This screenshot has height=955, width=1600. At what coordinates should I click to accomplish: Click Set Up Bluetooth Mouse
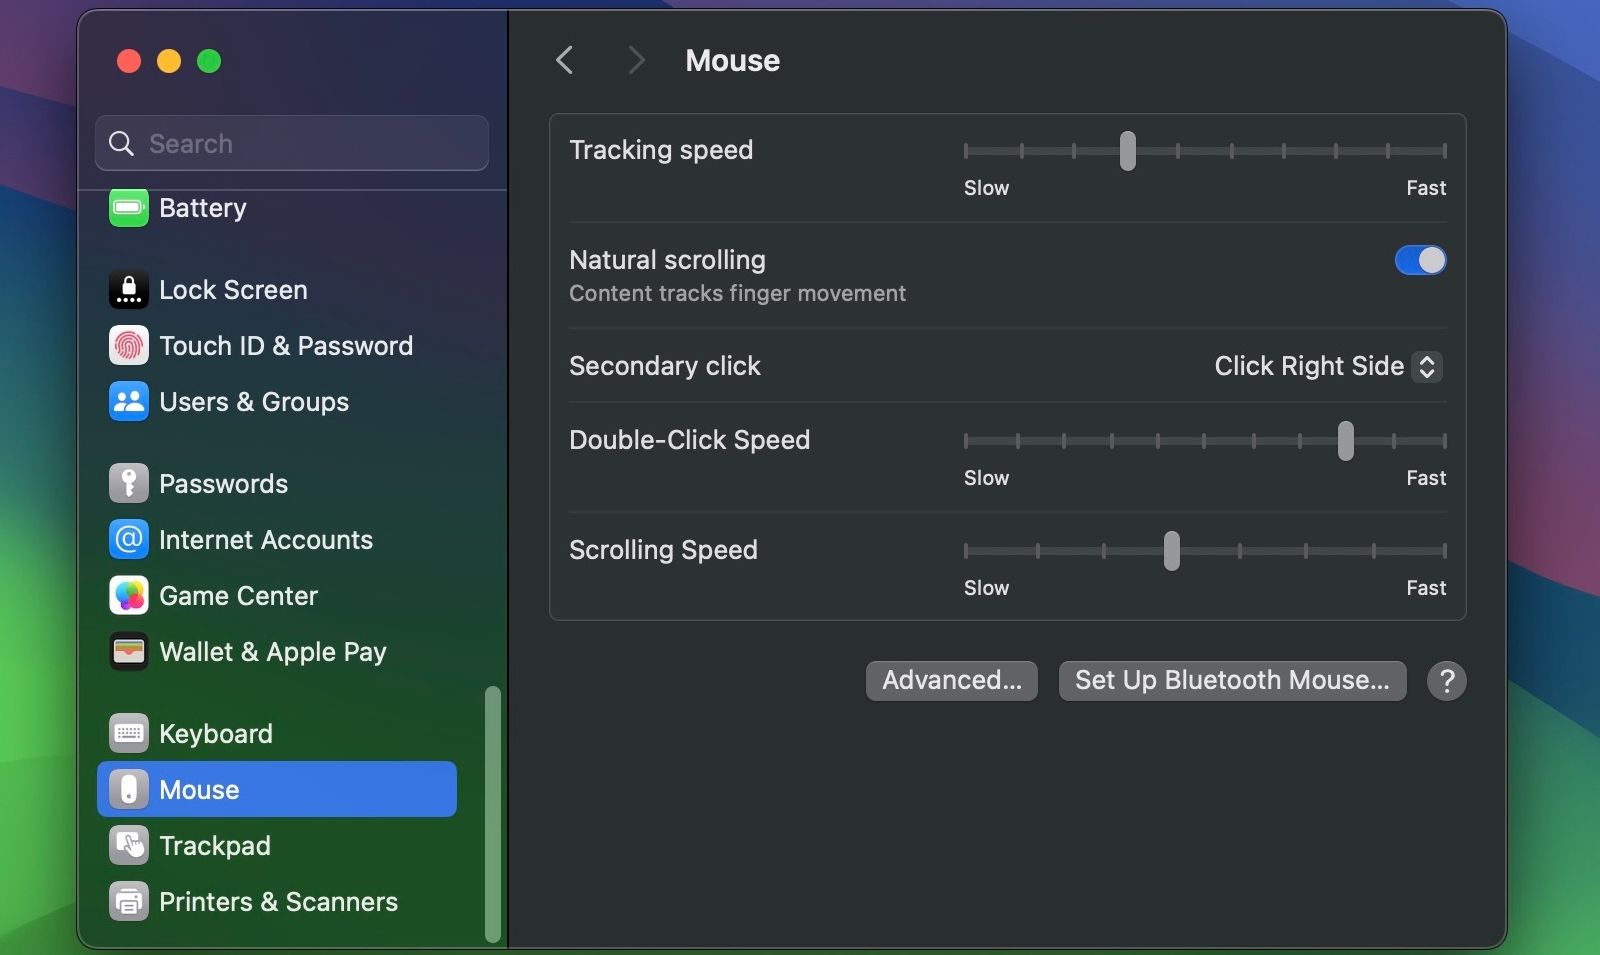coord(1231,681)
